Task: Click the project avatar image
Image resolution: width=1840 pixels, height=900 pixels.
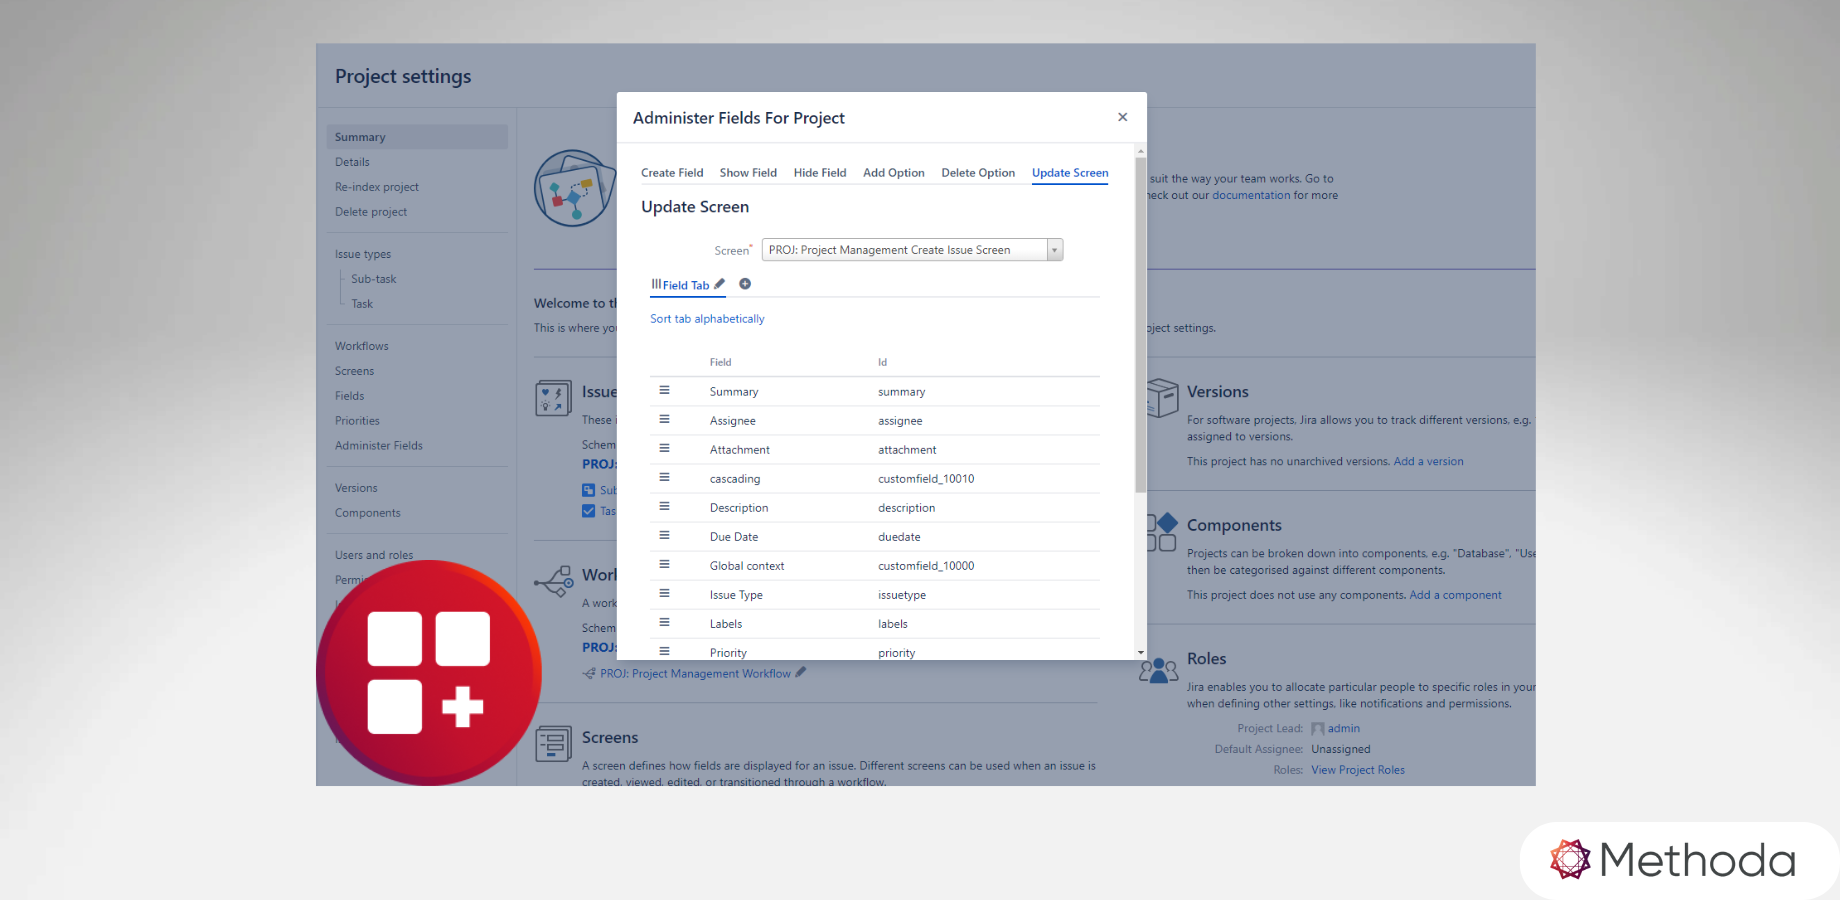Action: pyautogui.click(x=575, y=188)
